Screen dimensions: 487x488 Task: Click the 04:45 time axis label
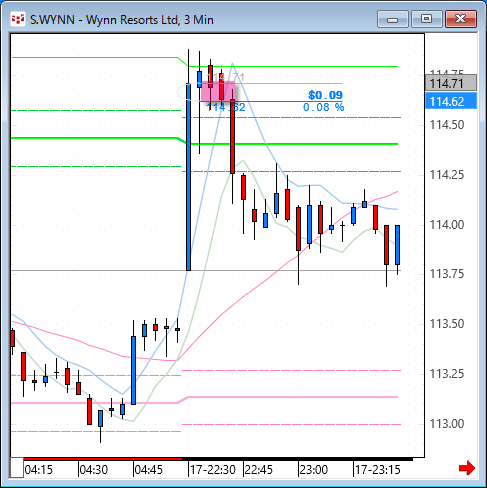[149, 470]
